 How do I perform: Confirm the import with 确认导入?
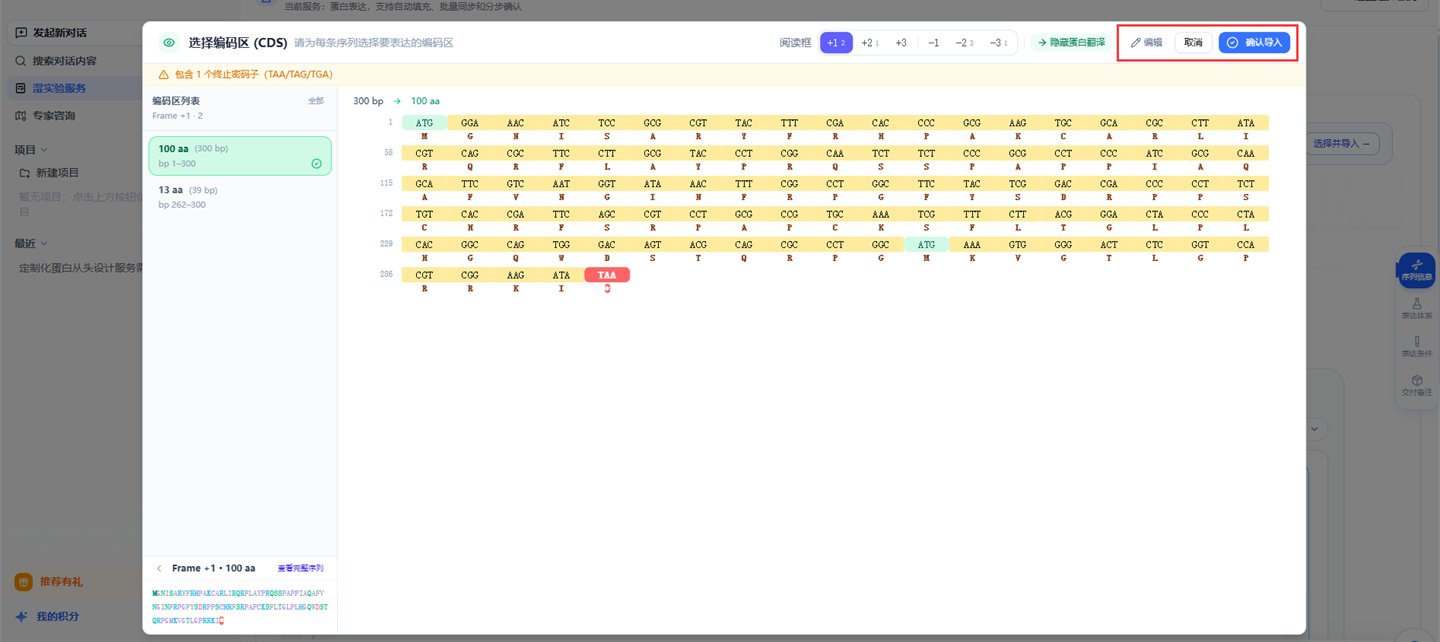tap(1254, 43)
